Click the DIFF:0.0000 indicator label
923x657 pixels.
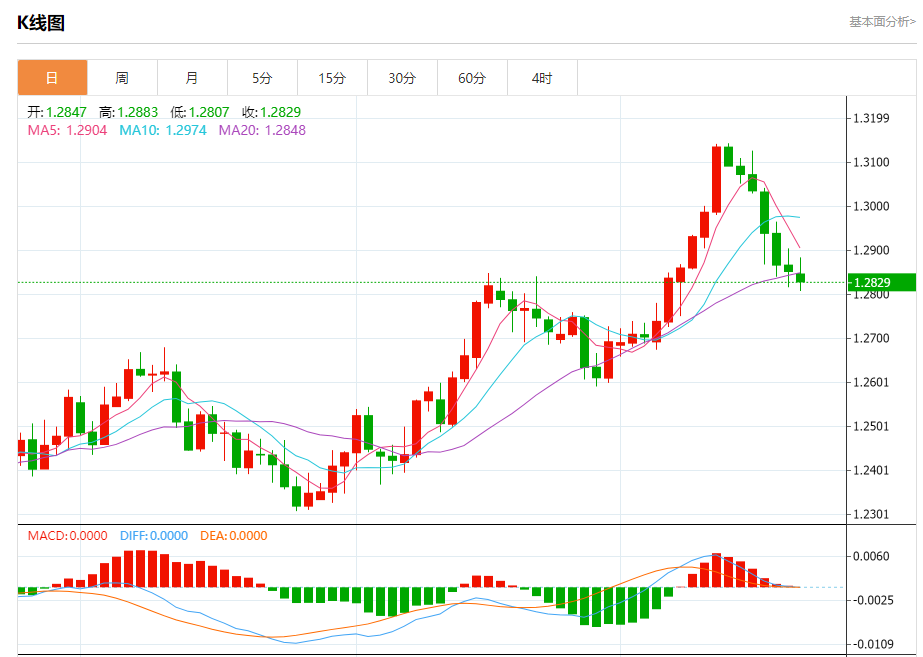[154, 536]
